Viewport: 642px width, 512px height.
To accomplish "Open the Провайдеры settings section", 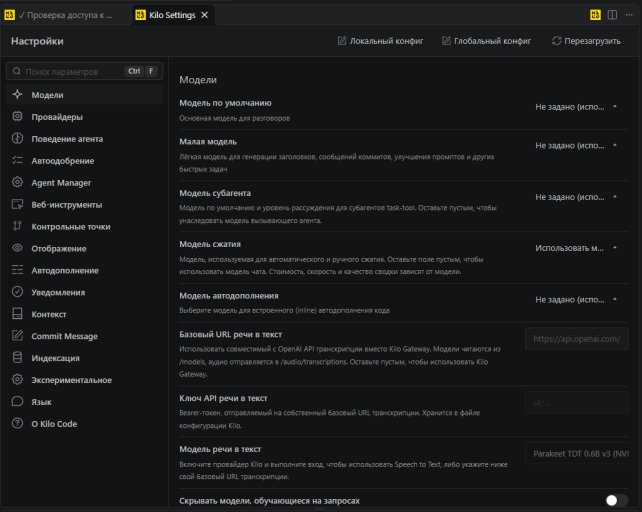I will coord(85,117).
